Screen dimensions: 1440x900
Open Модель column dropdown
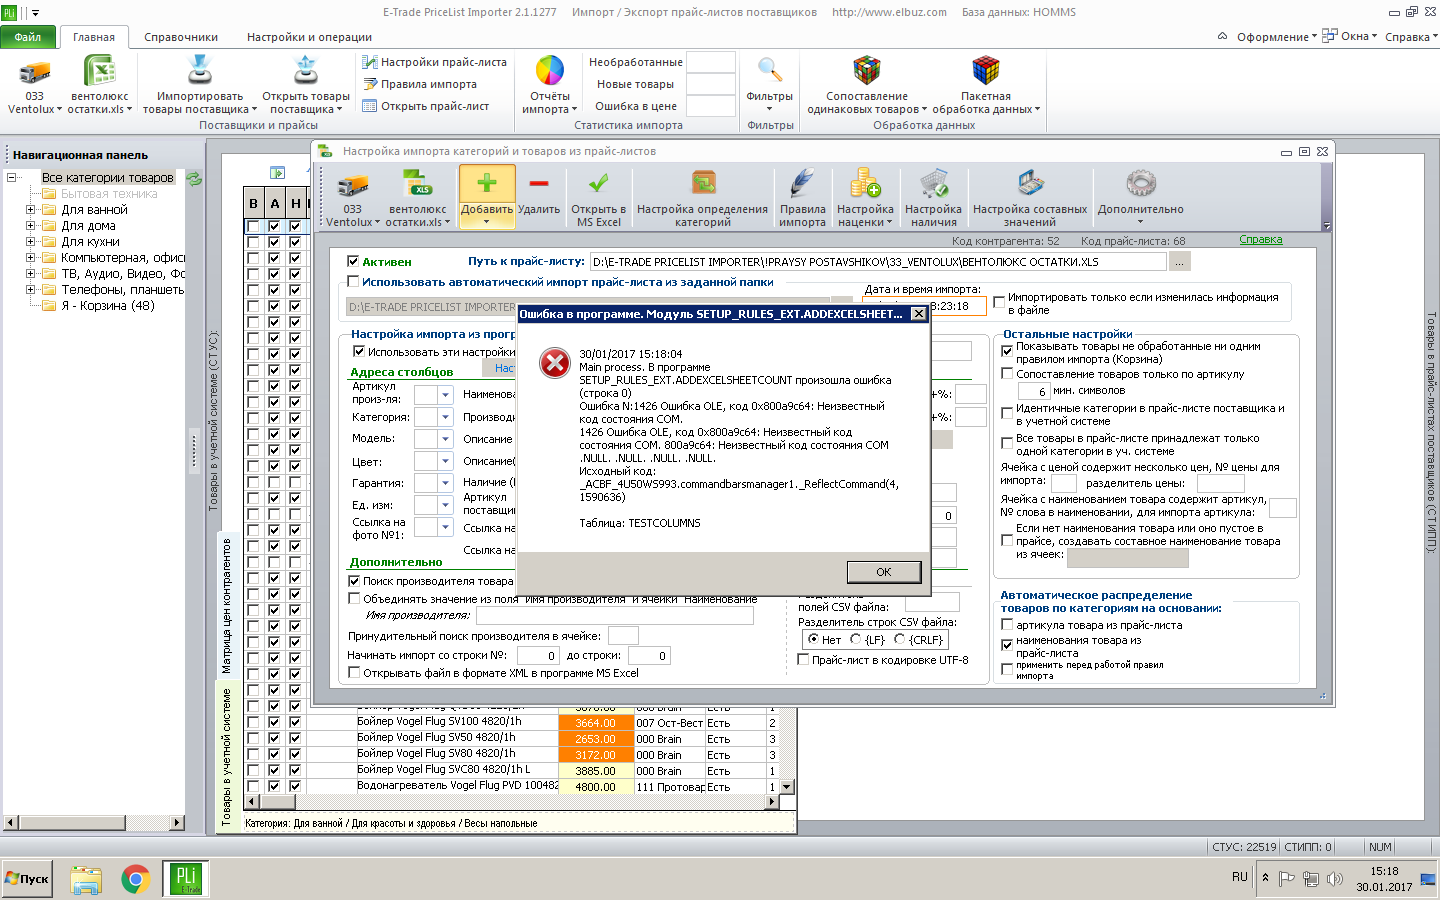446,439
